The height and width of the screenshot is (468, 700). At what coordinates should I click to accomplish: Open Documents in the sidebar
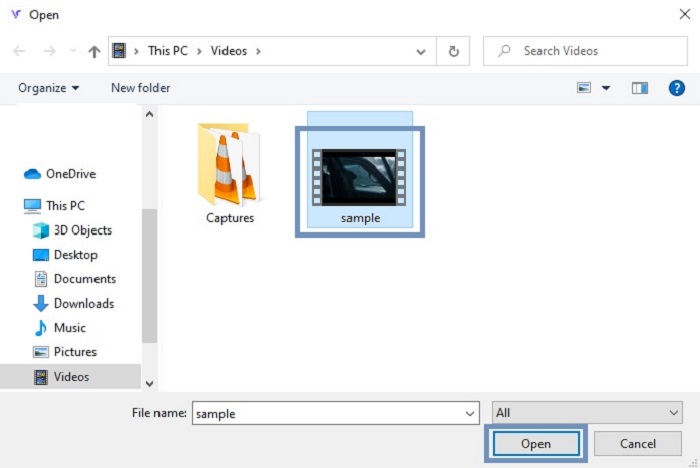[75, 279]
